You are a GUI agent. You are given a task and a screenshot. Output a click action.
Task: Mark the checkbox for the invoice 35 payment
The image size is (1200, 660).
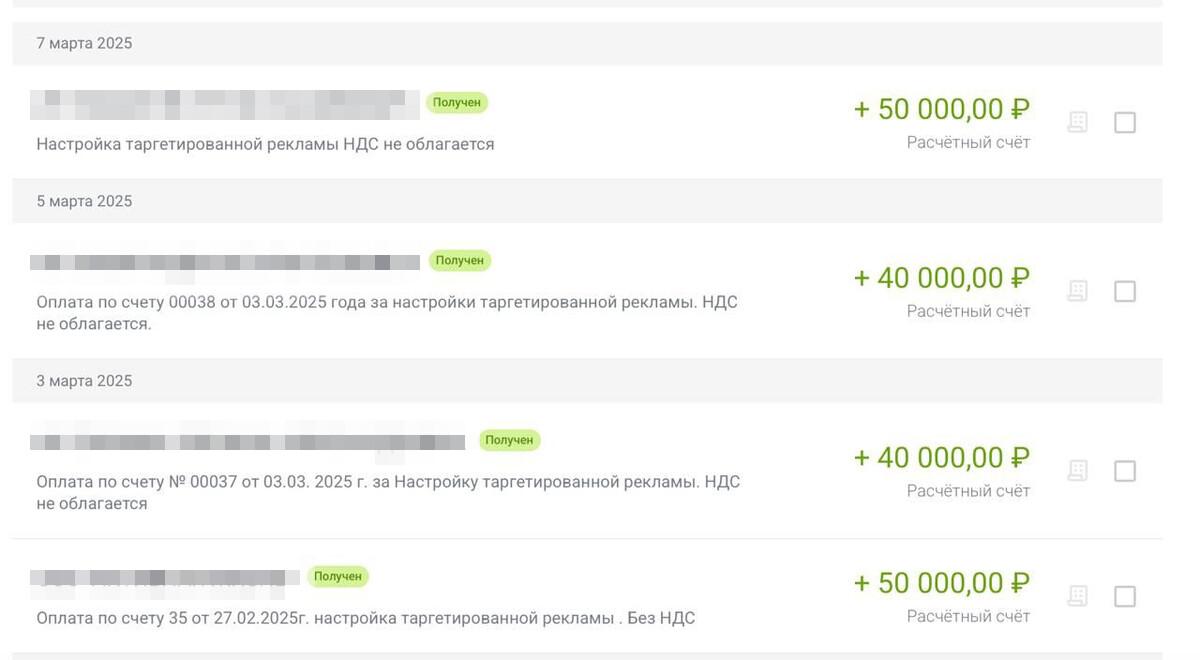click(x=1125, y=596)
